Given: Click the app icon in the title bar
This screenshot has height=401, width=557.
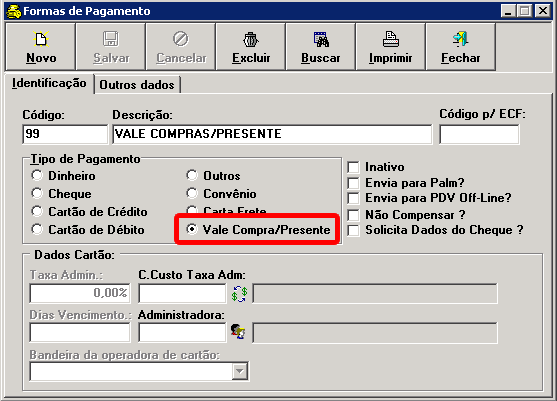Looking at the screenshot, I should pos(13,11).
